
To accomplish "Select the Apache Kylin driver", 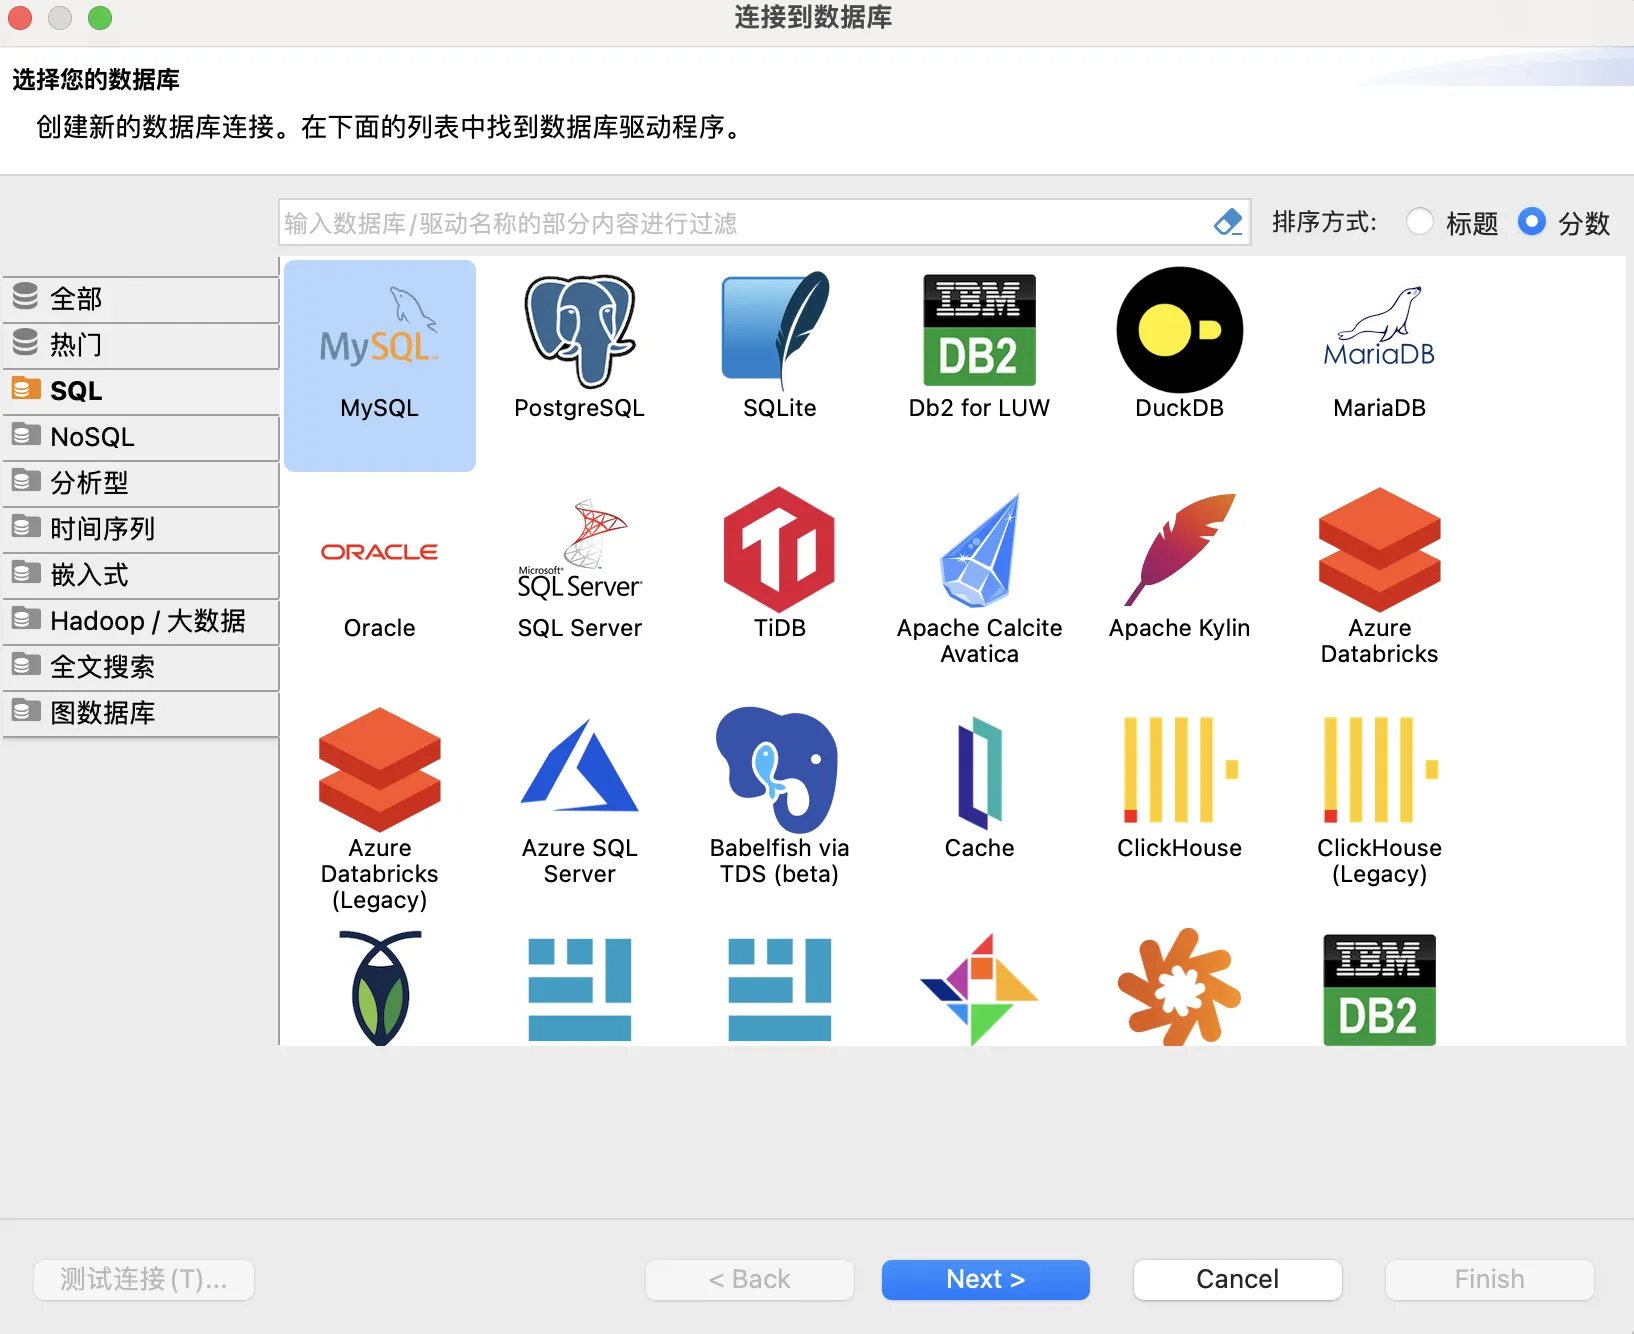I will click(x=1180, y=565).
